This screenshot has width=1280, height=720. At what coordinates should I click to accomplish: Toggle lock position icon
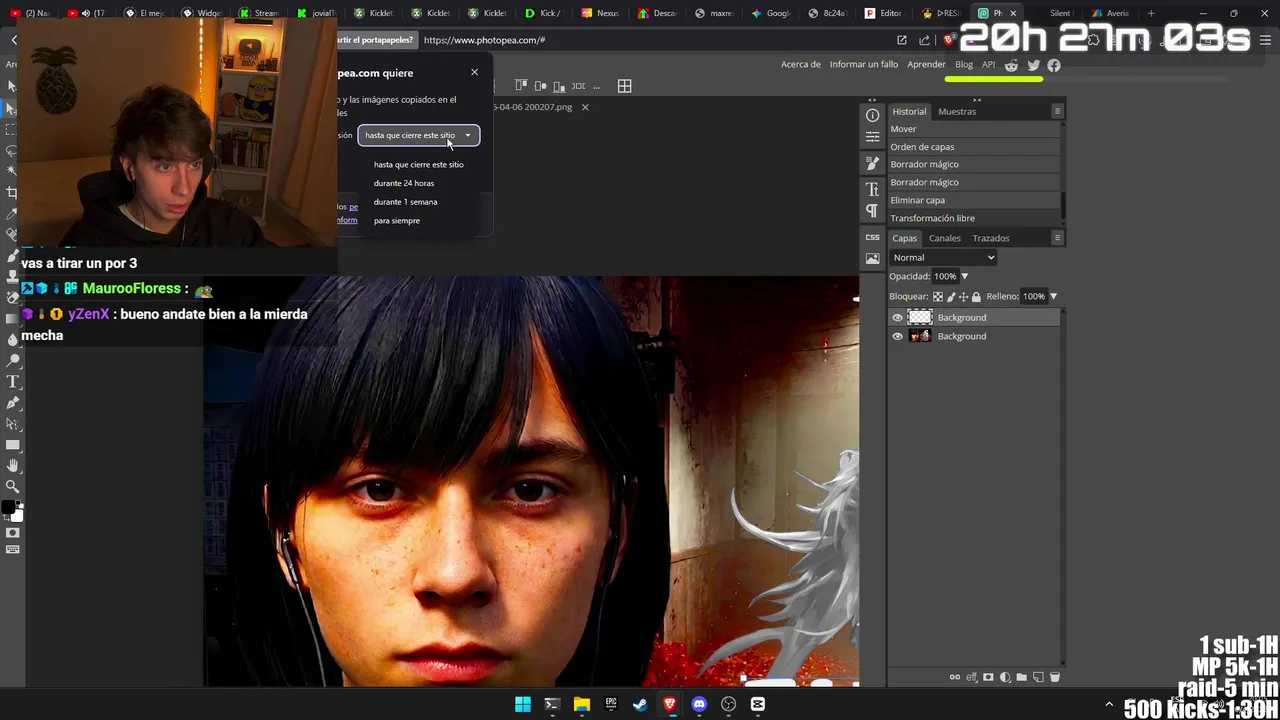pyautogui.click(x=963, y=296)
